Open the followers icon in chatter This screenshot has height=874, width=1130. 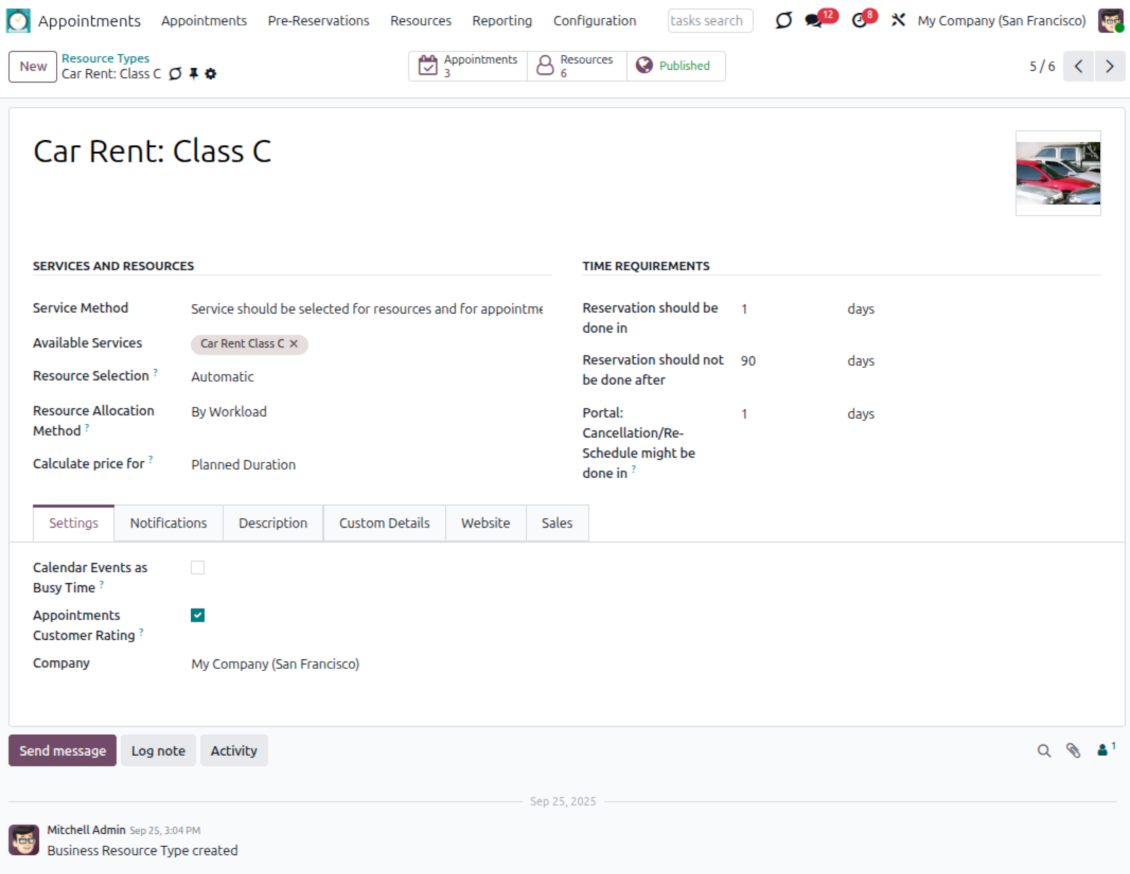[1105, 749]
